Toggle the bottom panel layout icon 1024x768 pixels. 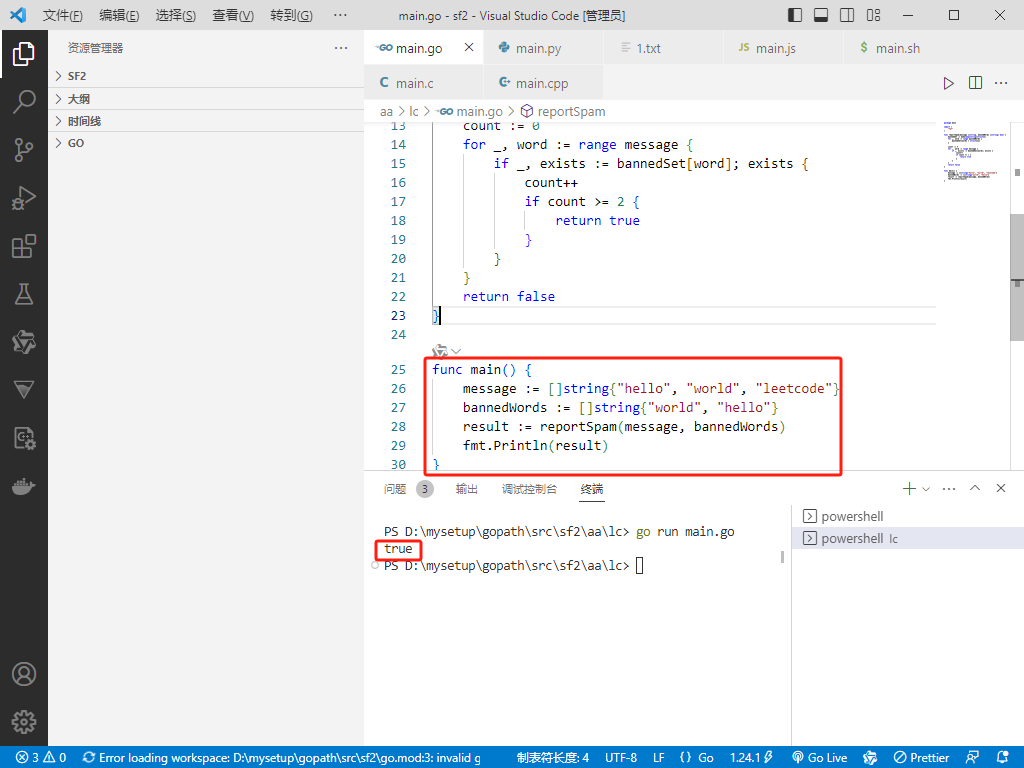pyautogui.click(x=821, y=15)
